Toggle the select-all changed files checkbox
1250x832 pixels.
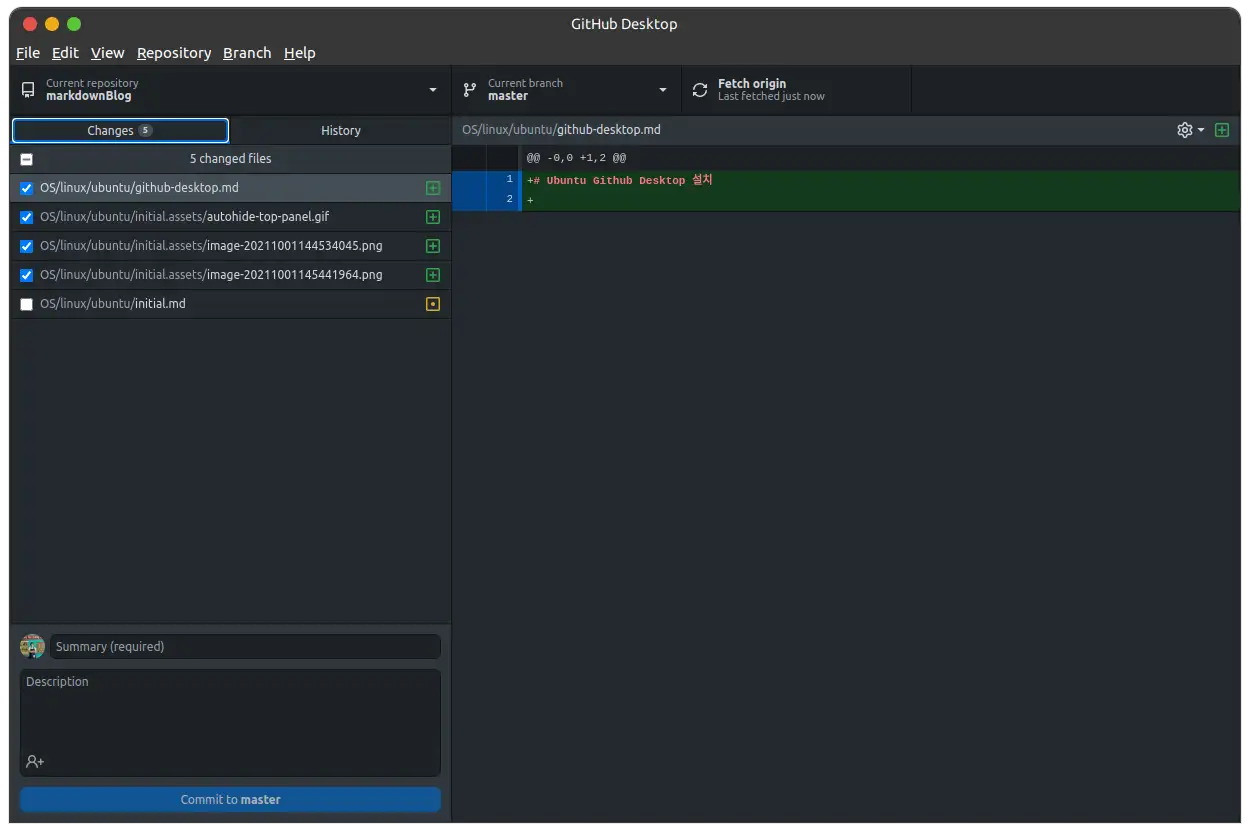27,159
